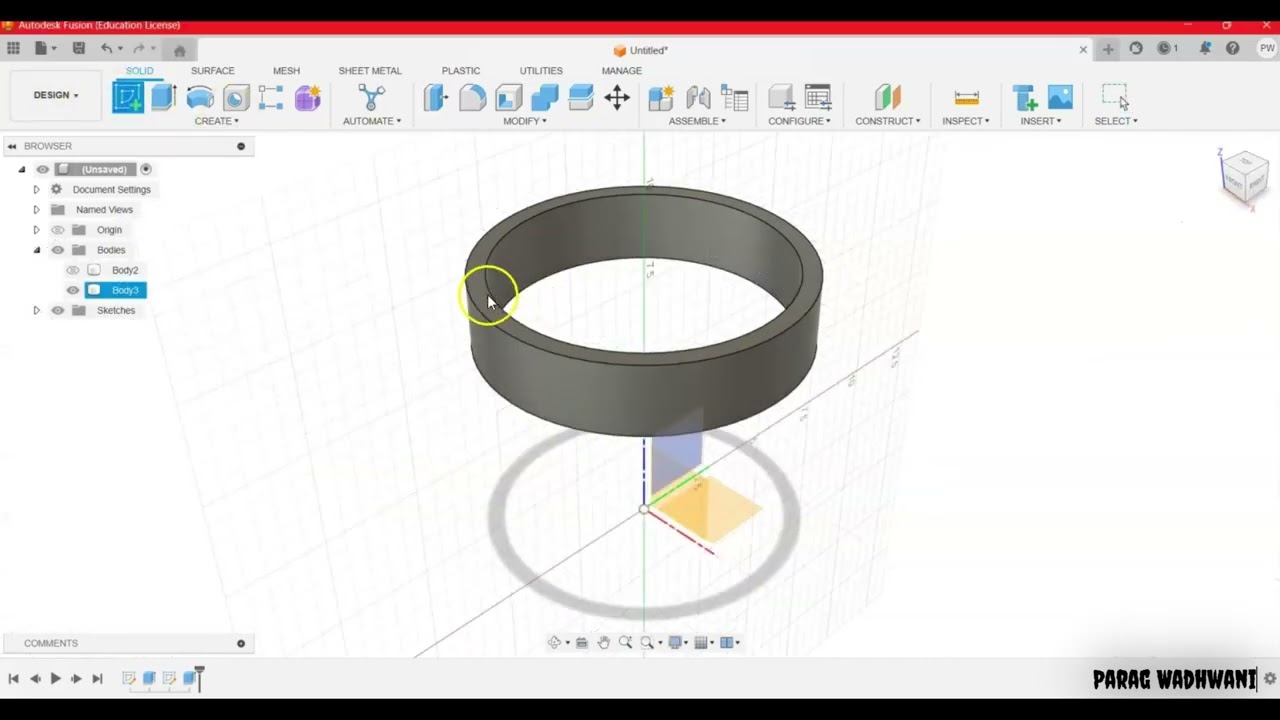Select the Joint tool
This screenshot has height=720, width=1280.
698,97
